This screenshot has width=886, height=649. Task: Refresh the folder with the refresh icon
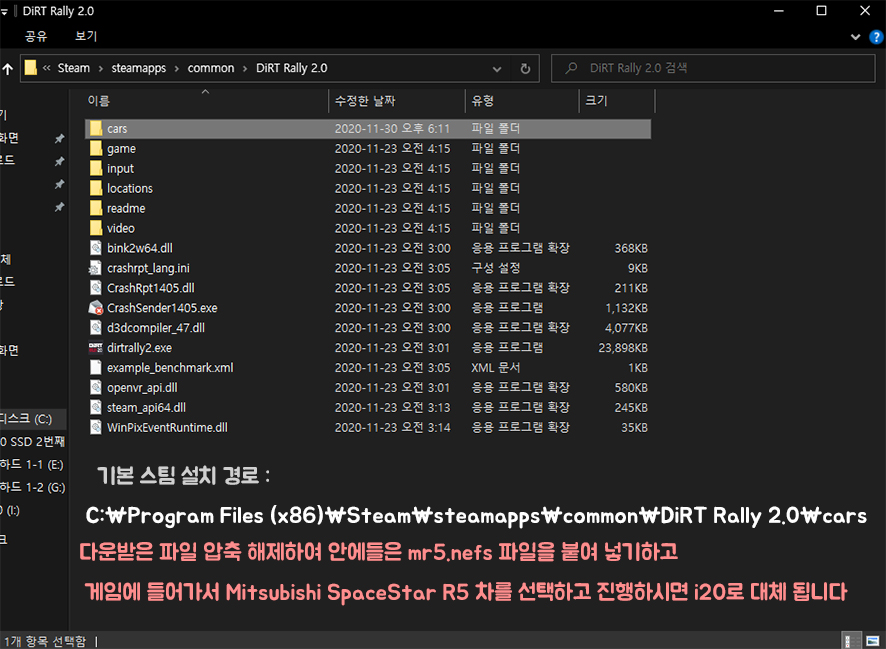coord(525,69)
